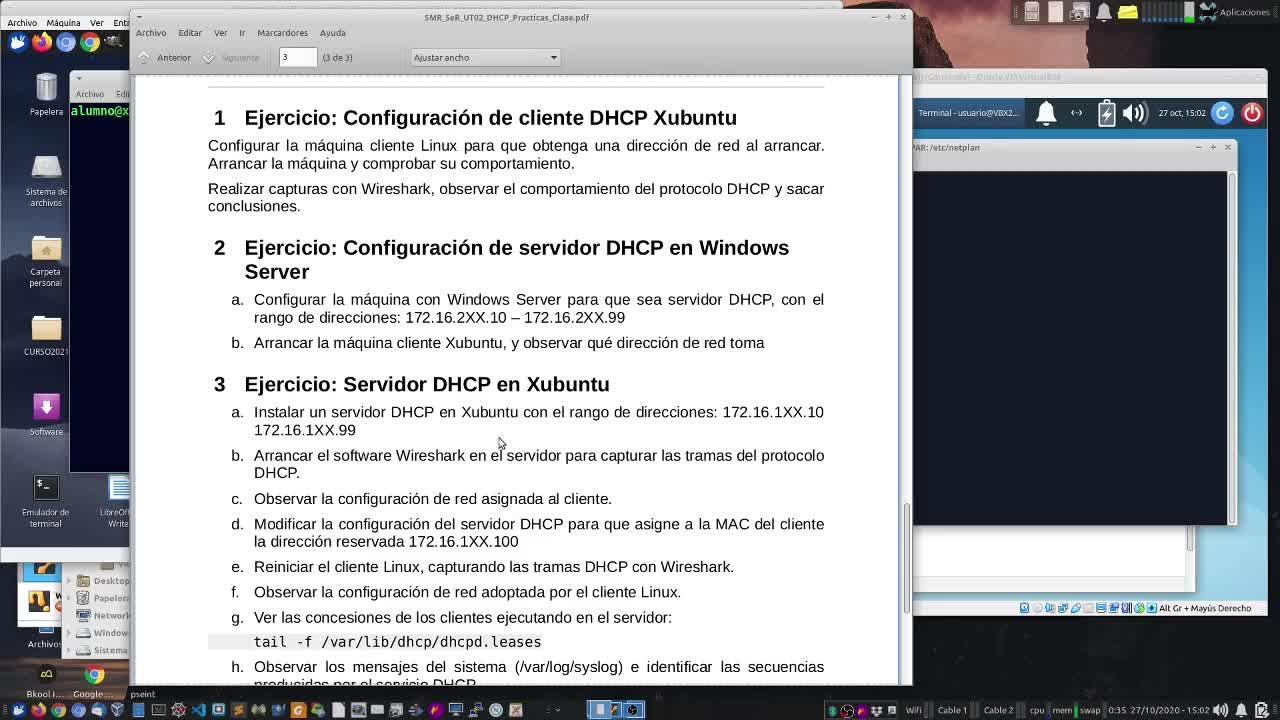The image size is (1280, 720).
Task: Open the Ayuda menu
Action: (332, 33)
